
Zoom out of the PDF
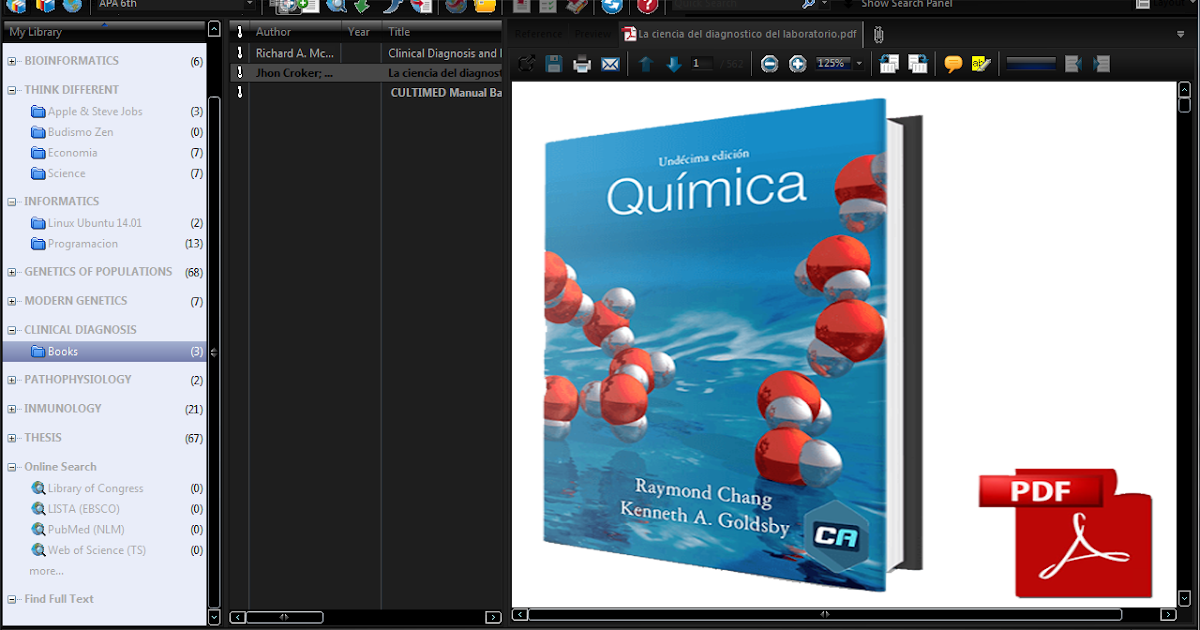click(769, 64)
